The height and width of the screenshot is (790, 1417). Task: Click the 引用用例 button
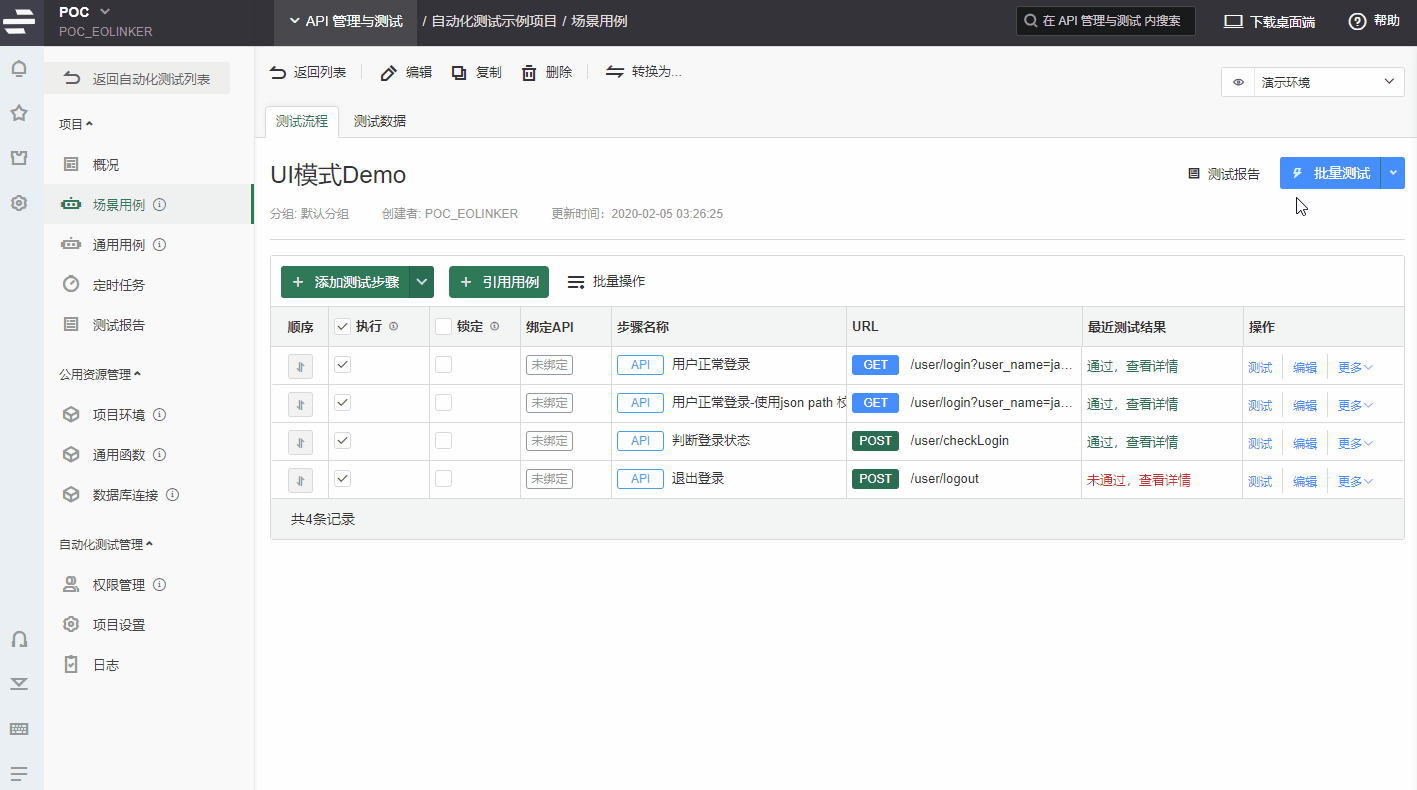[x=499, y=282]
